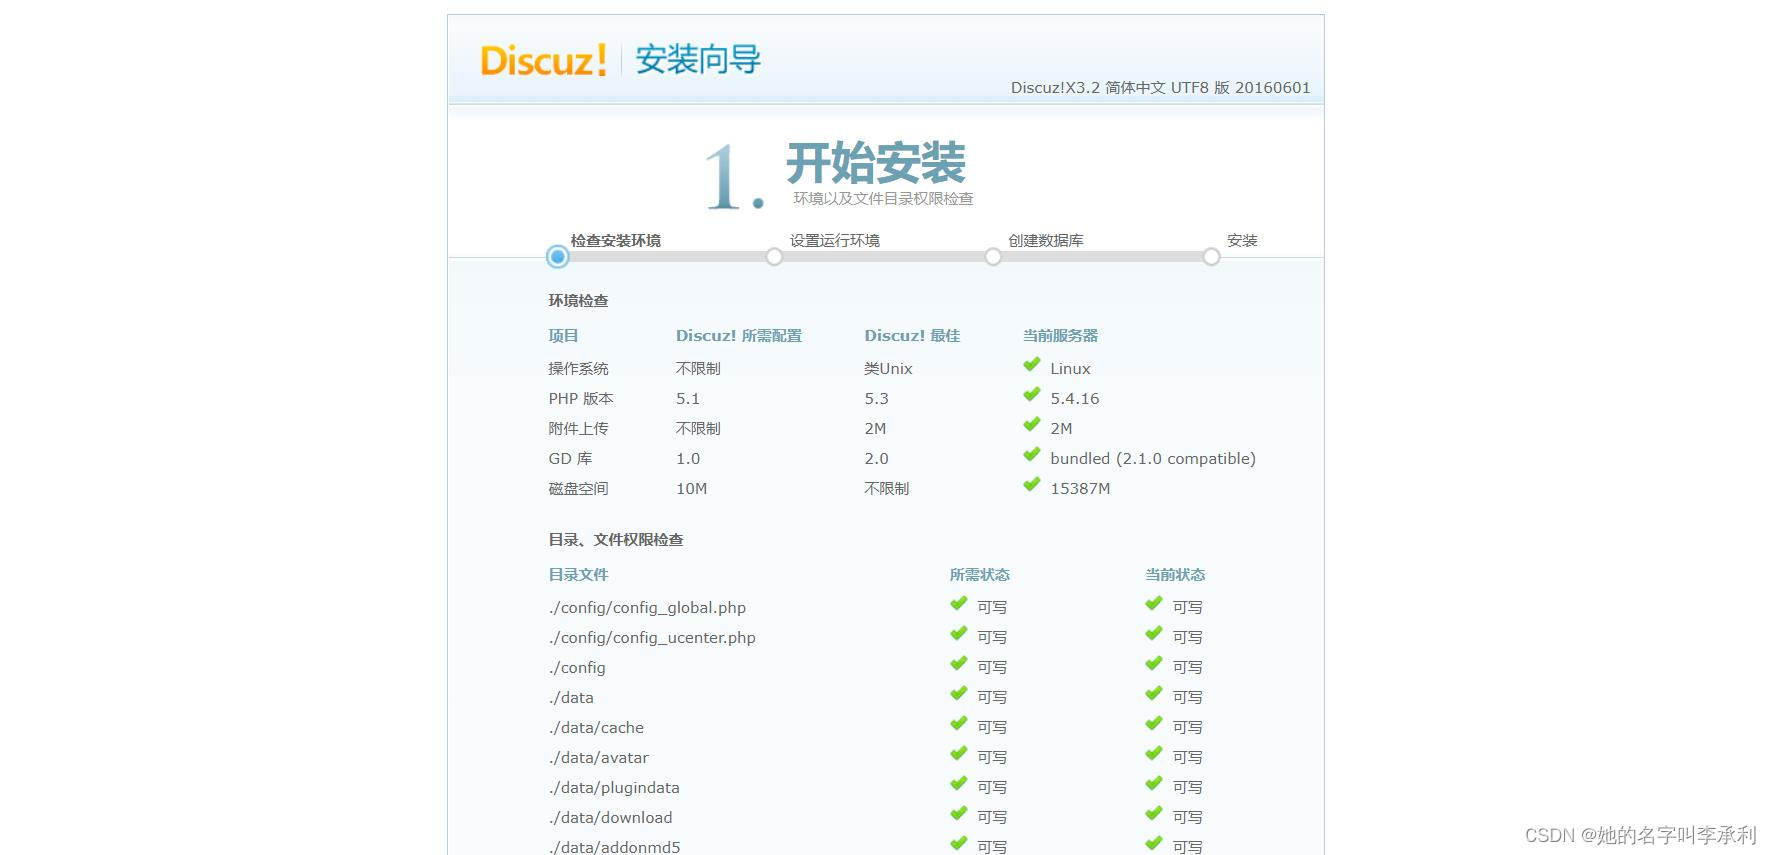Click the directory path ./data/download
The height and width of the screenshot is (855, 1771).
[610, 817]
